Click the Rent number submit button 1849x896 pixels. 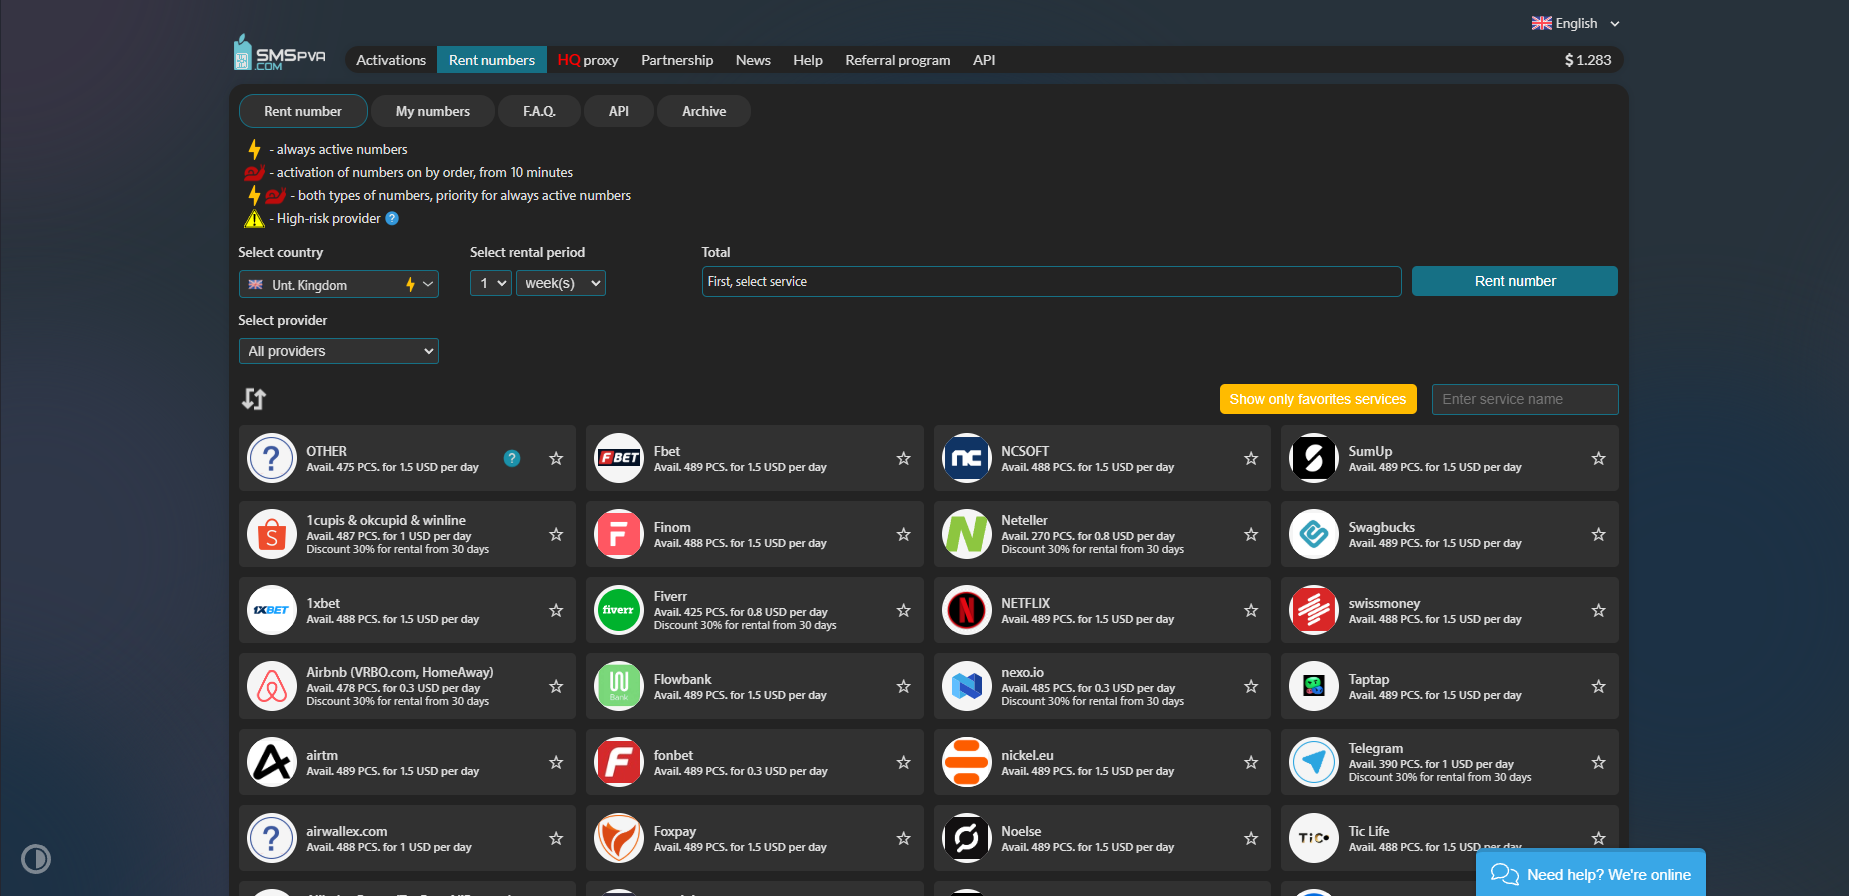[x=1515, y=281]
